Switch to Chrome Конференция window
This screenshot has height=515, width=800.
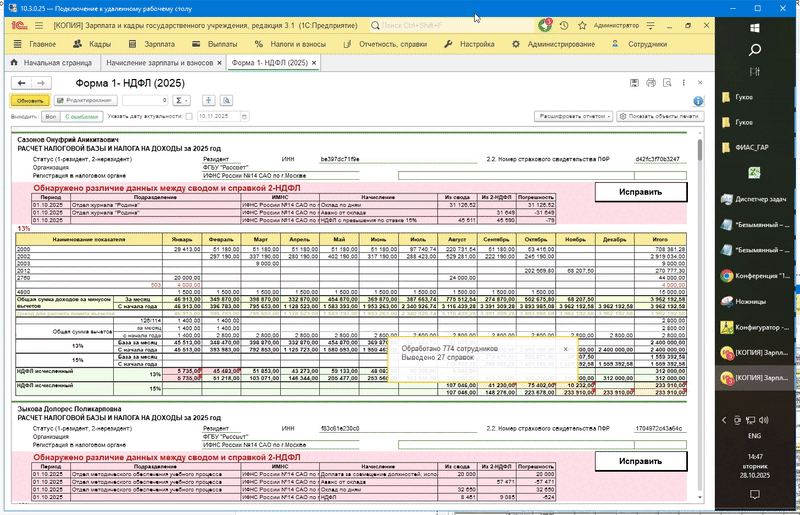click(756, 276)
